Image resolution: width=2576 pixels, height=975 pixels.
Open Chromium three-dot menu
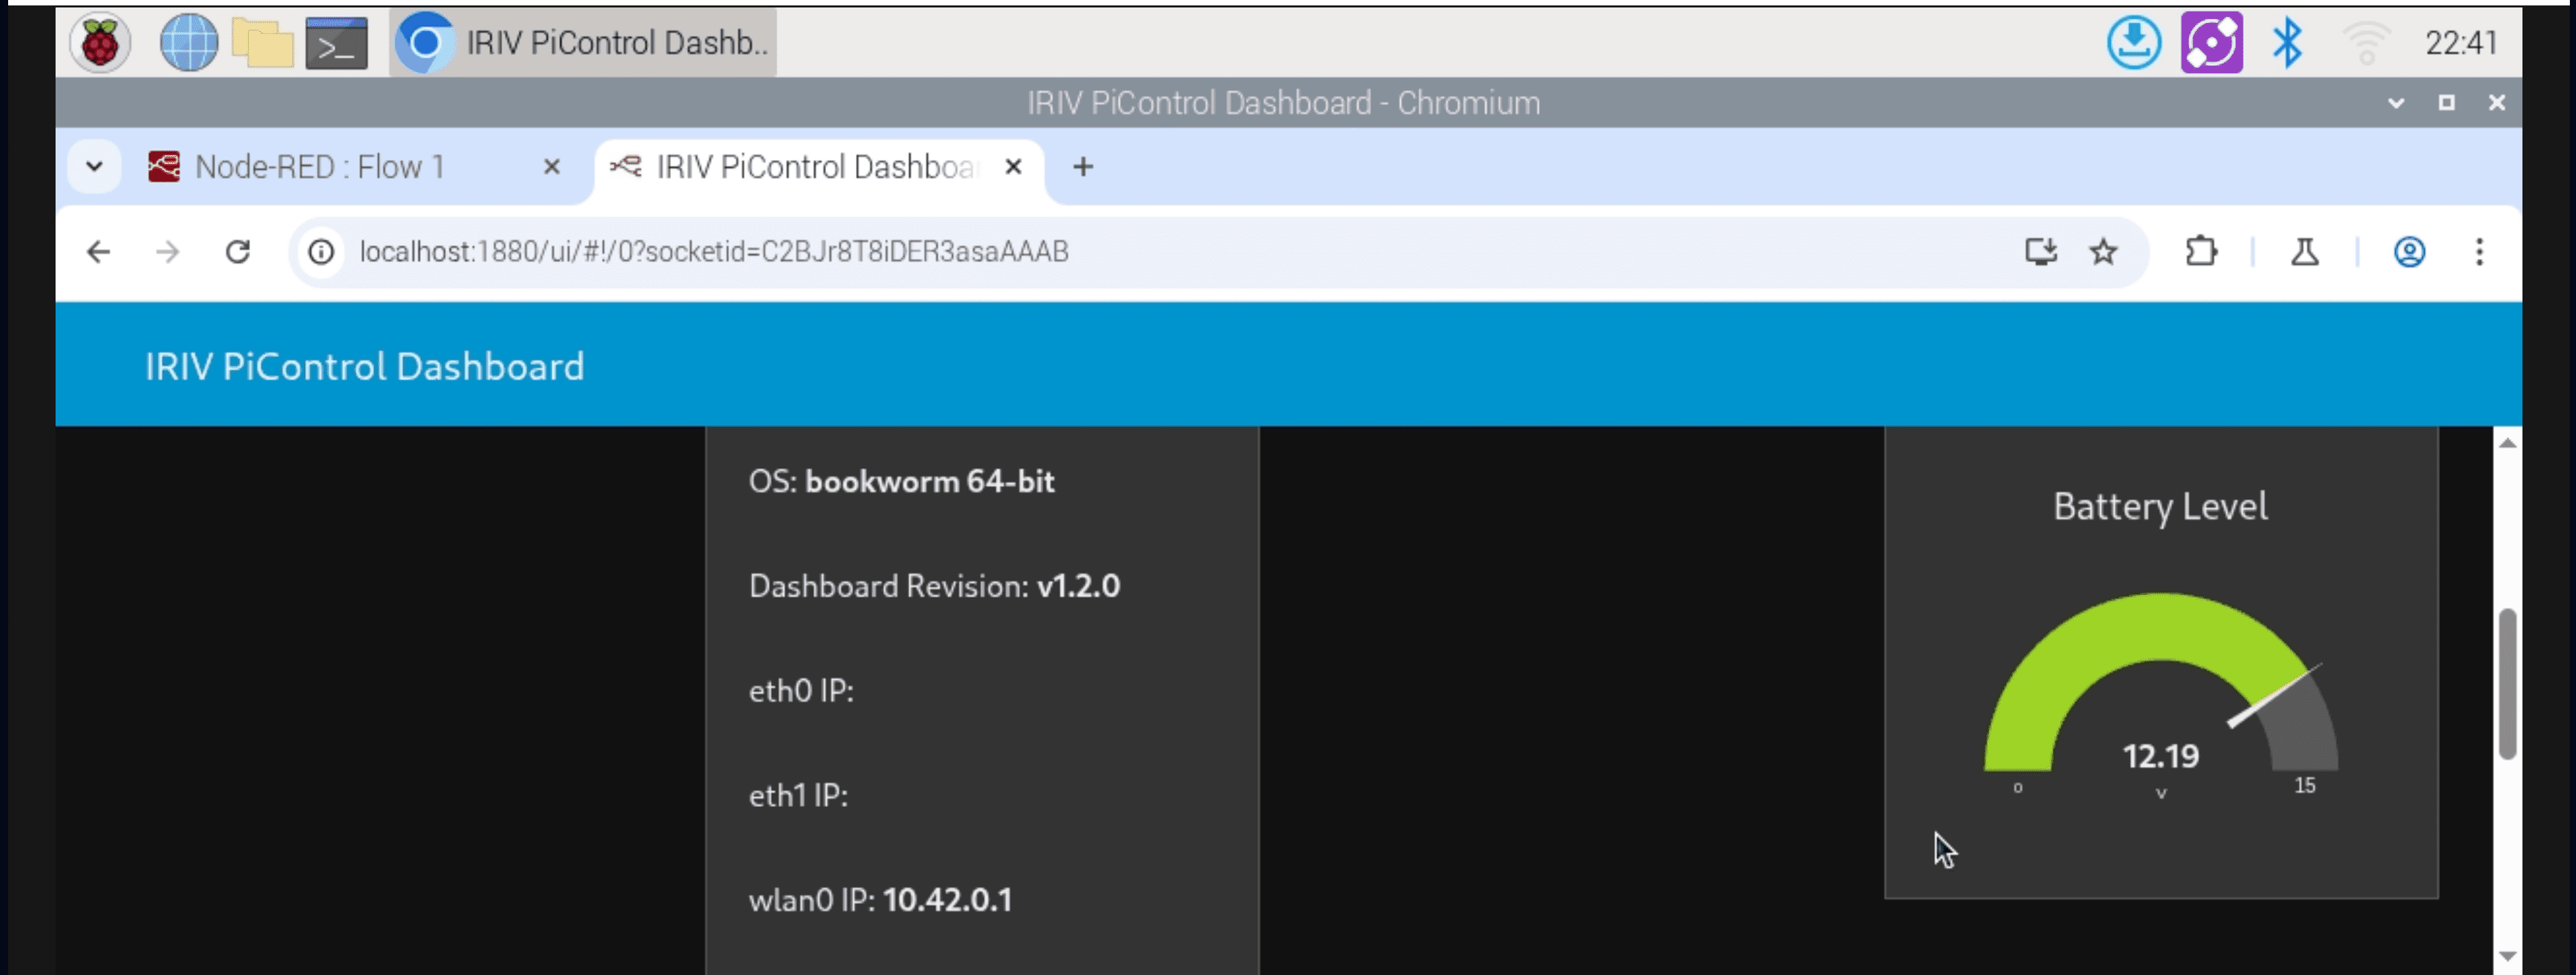tap(2479, 251)
